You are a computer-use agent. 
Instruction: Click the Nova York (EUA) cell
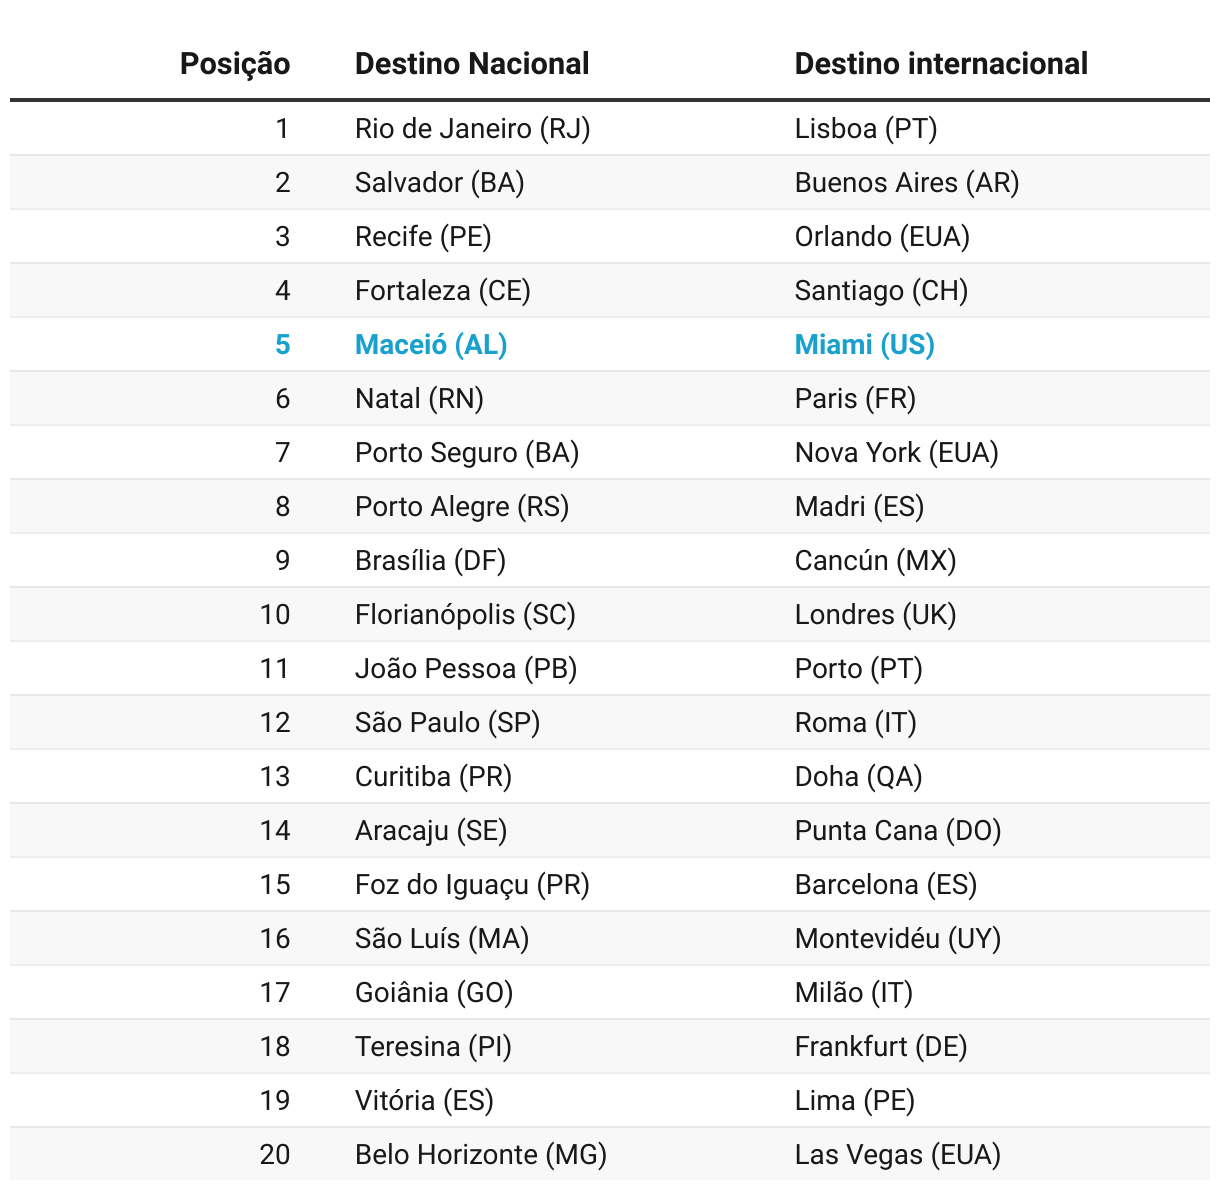(x=897, y=453)
